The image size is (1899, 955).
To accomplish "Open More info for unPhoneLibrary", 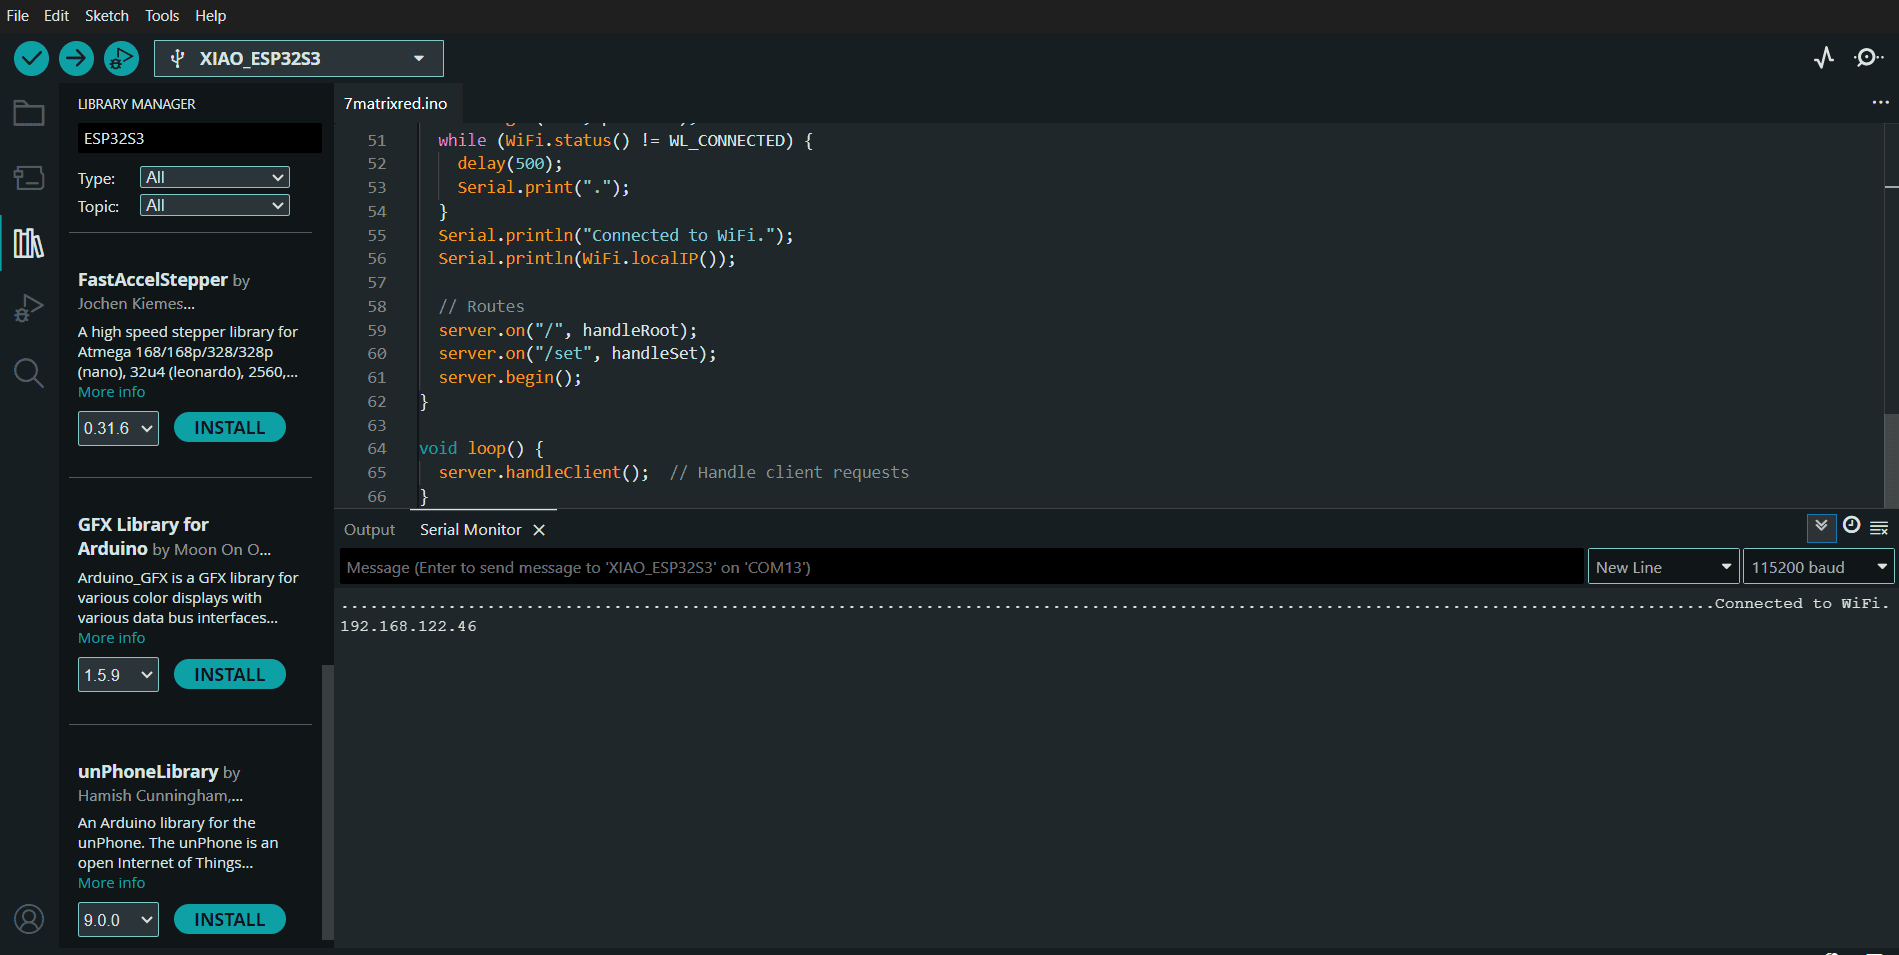I will [112, 883].
